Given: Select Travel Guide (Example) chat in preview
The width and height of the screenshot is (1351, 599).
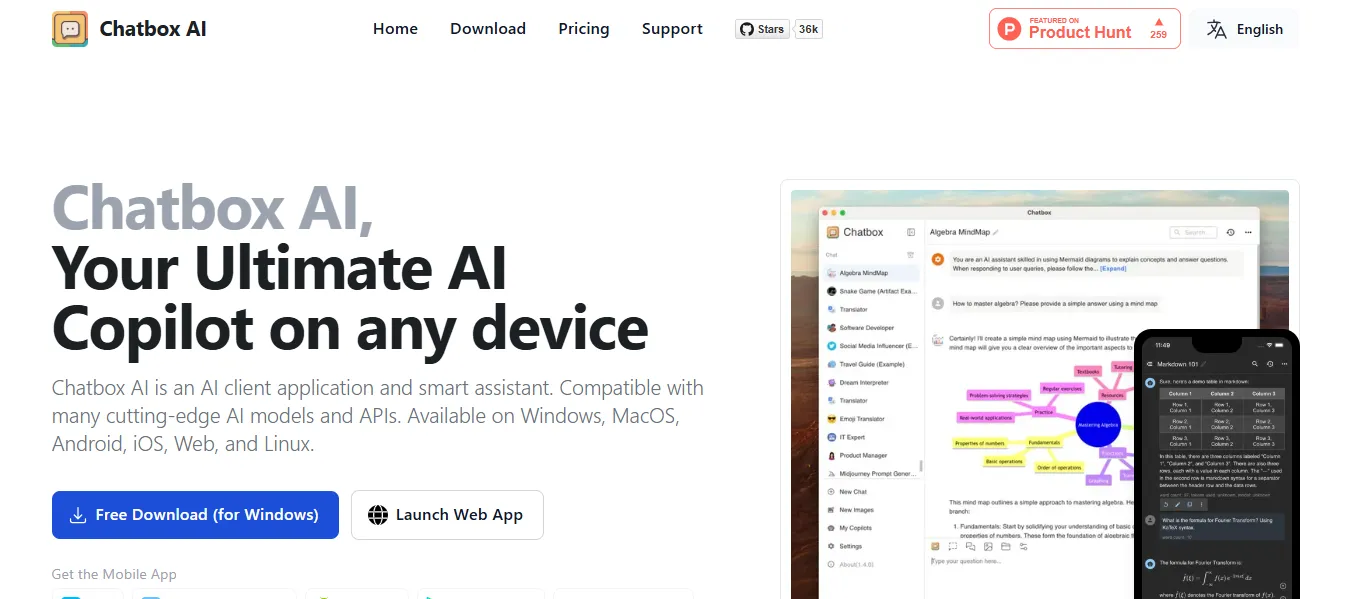Looking at the screenshot, I should coord(870,364).
